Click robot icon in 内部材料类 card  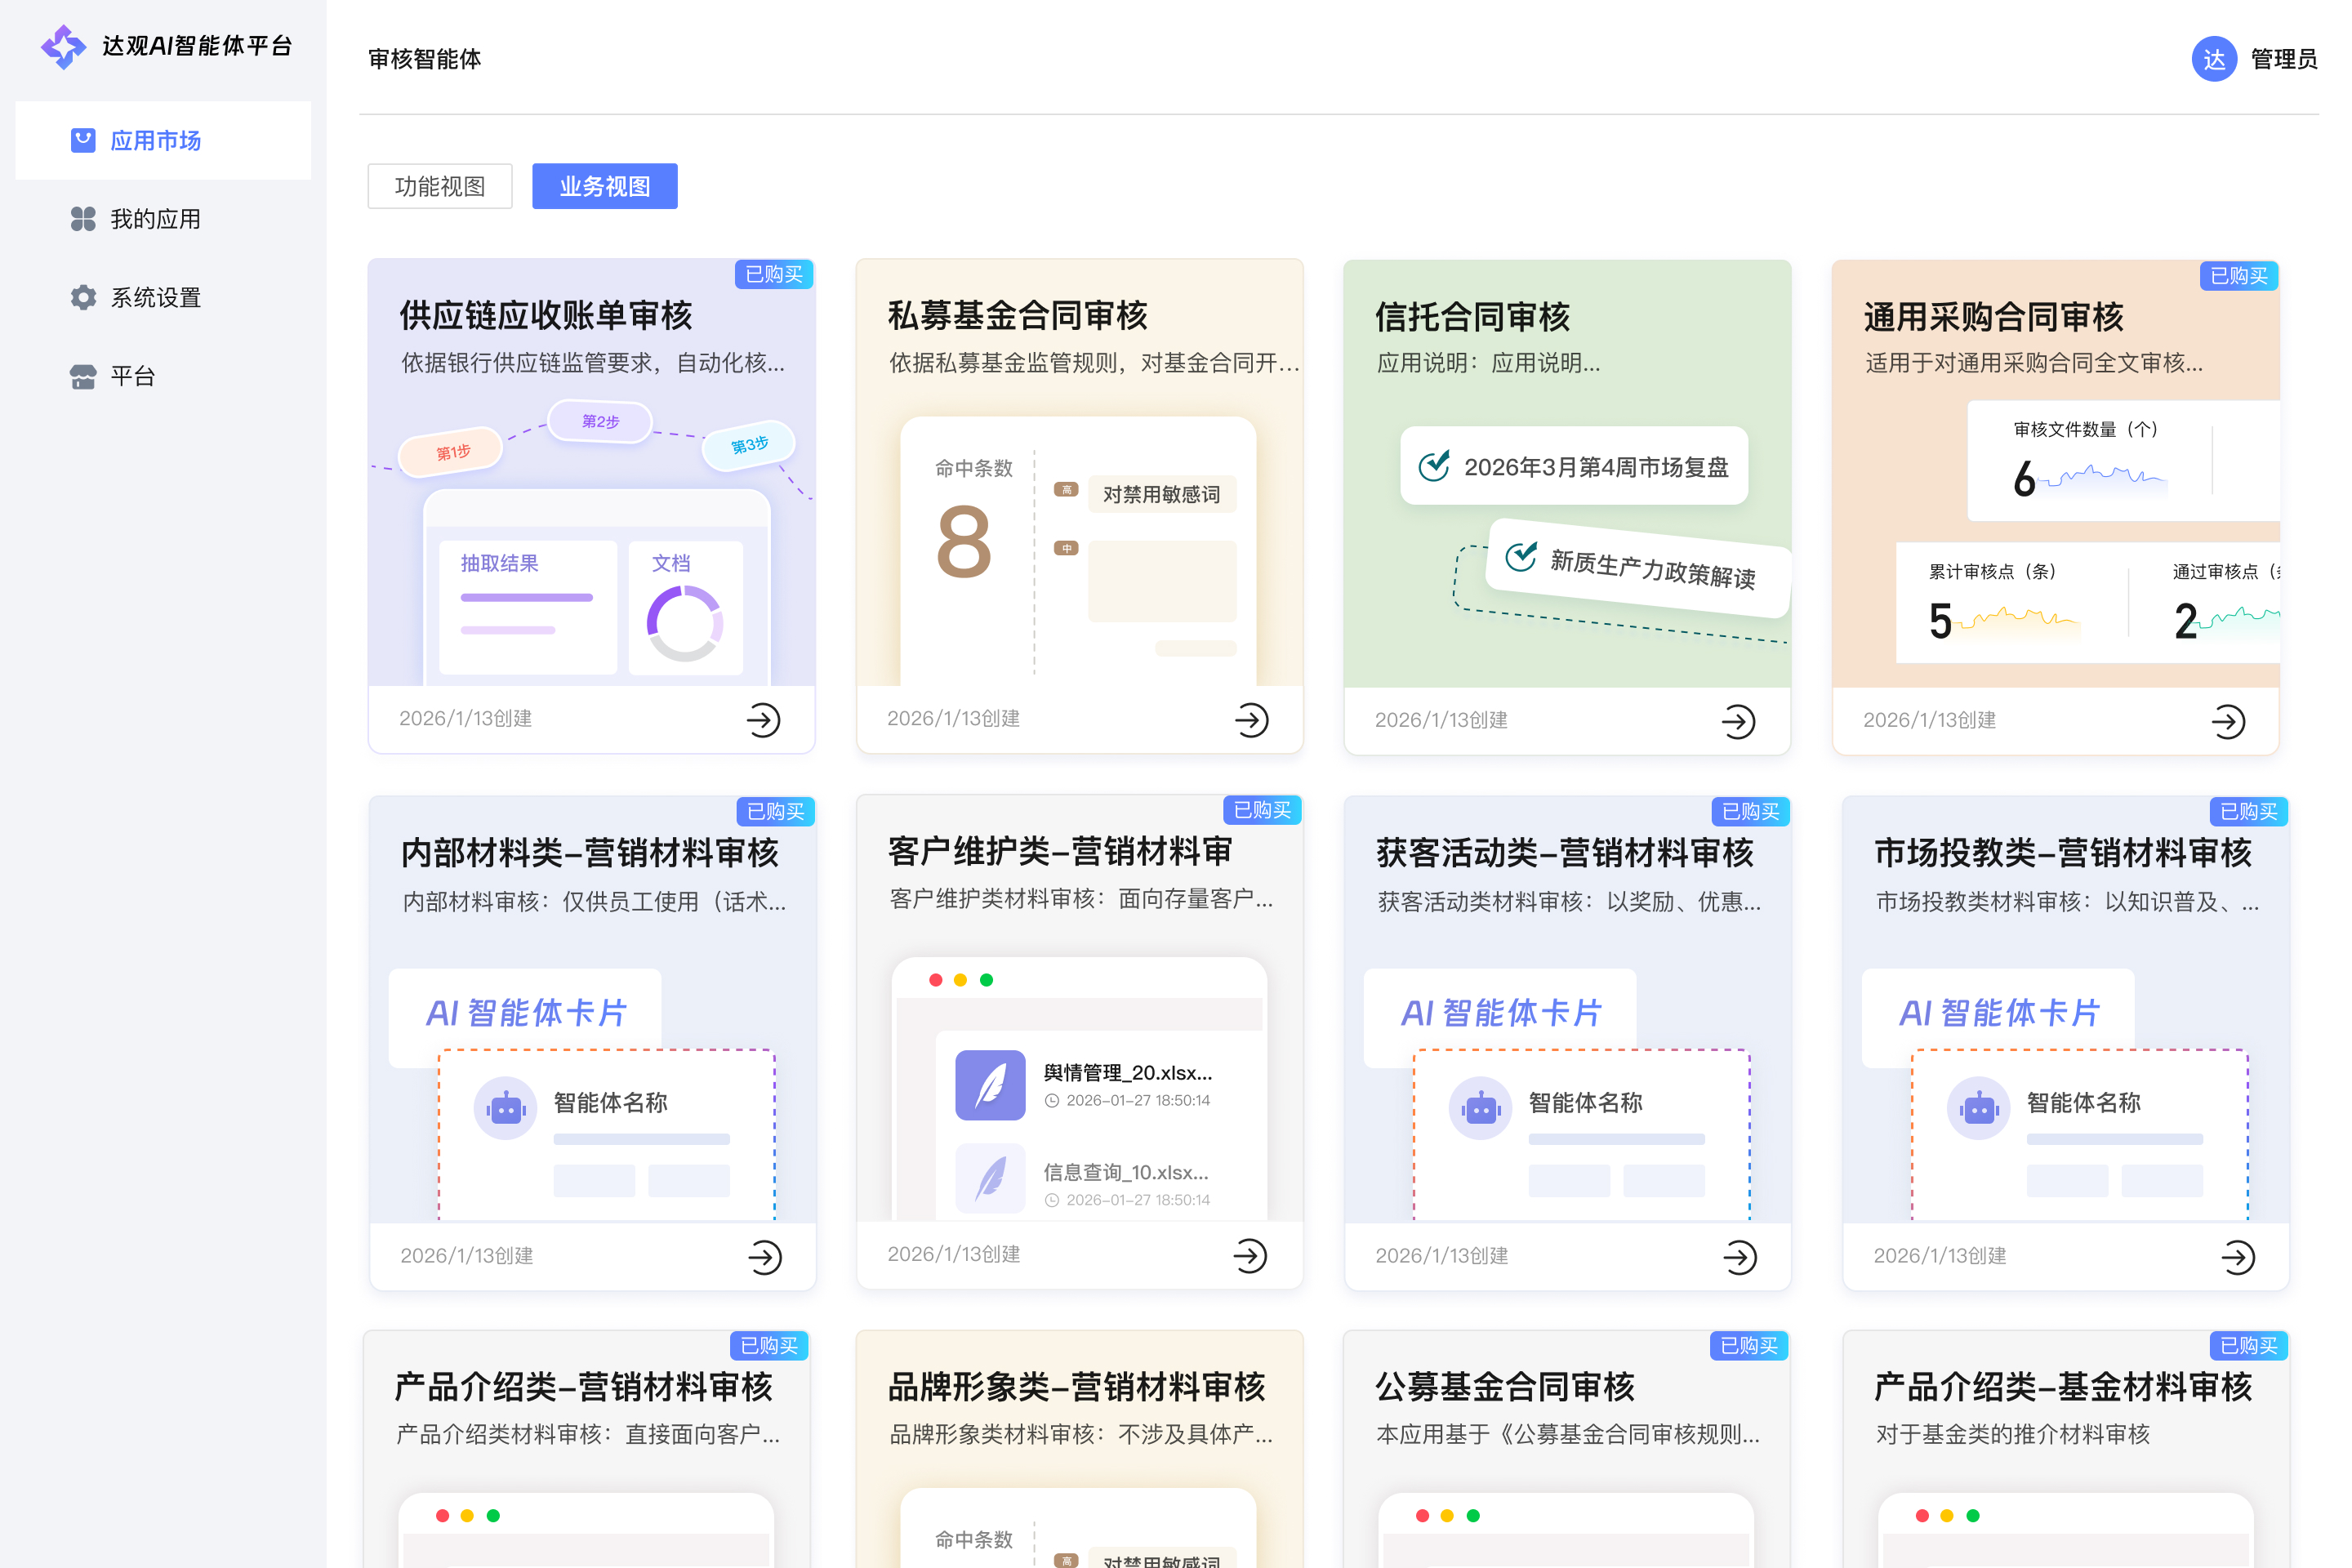(x=505, y=1108)
